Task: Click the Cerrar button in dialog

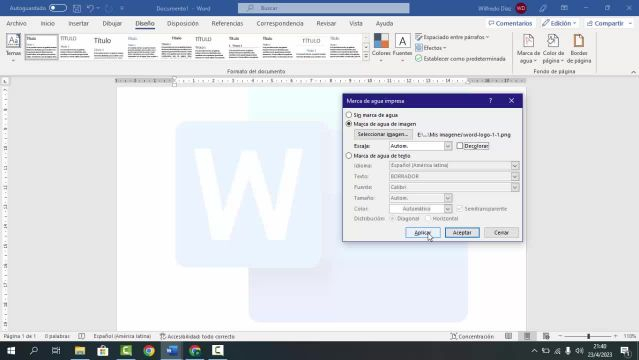Action: [x=501, y=232]
